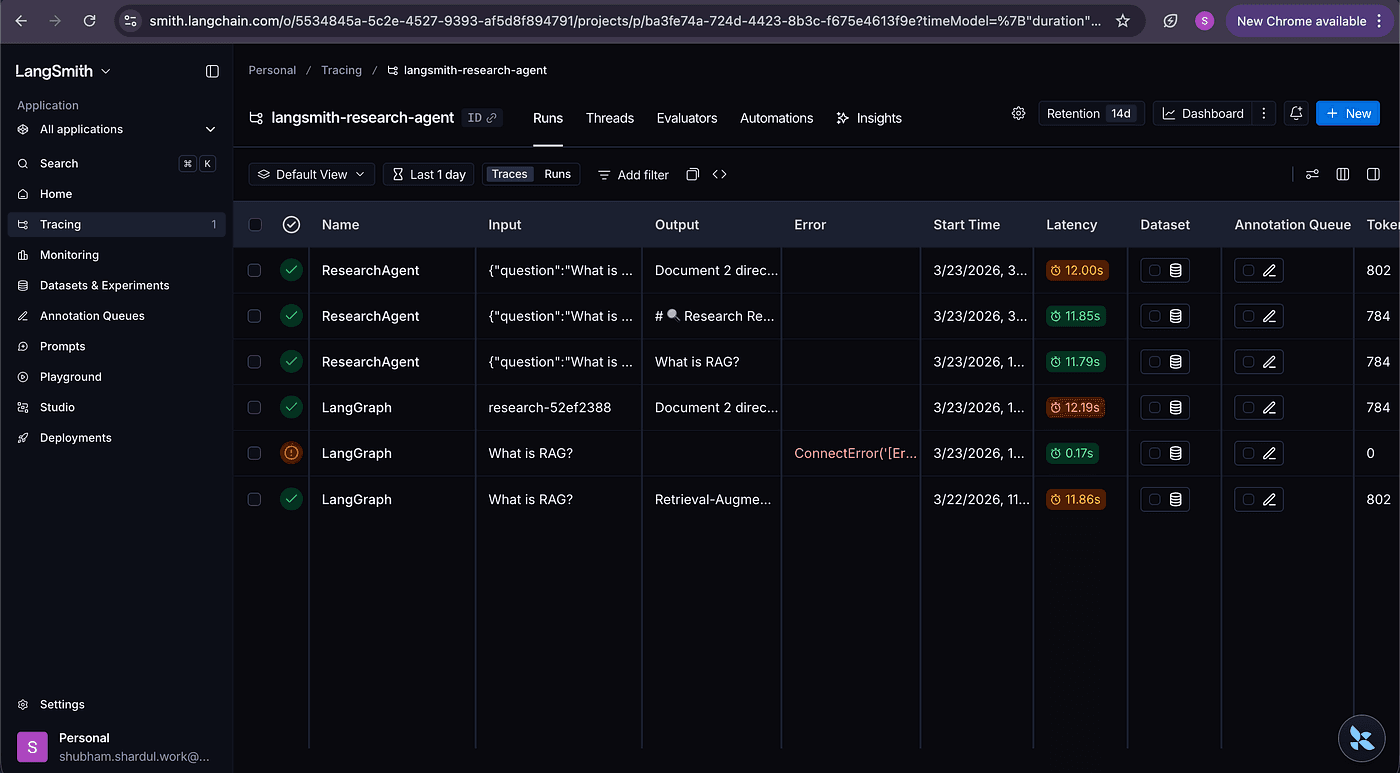The image size is (1400, 773).
Task: Bookmark this page with the star icon
Action: point(1122,20)
